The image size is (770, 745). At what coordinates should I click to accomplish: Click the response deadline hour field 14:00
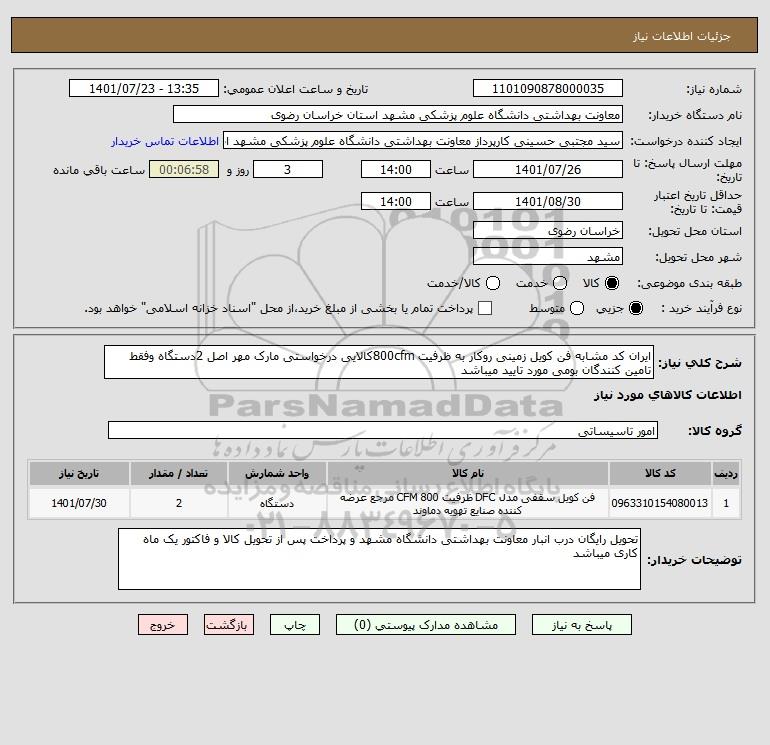tap(396, 169)
